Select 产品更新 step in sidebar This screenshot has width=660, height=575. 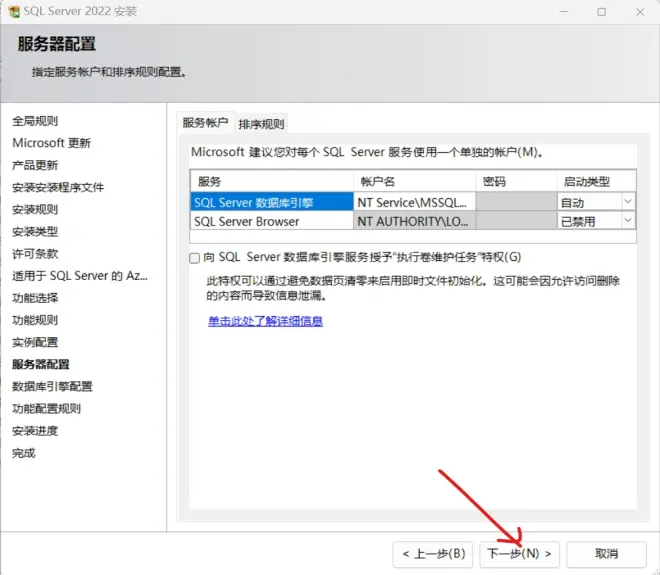click(x=35, y=165)
